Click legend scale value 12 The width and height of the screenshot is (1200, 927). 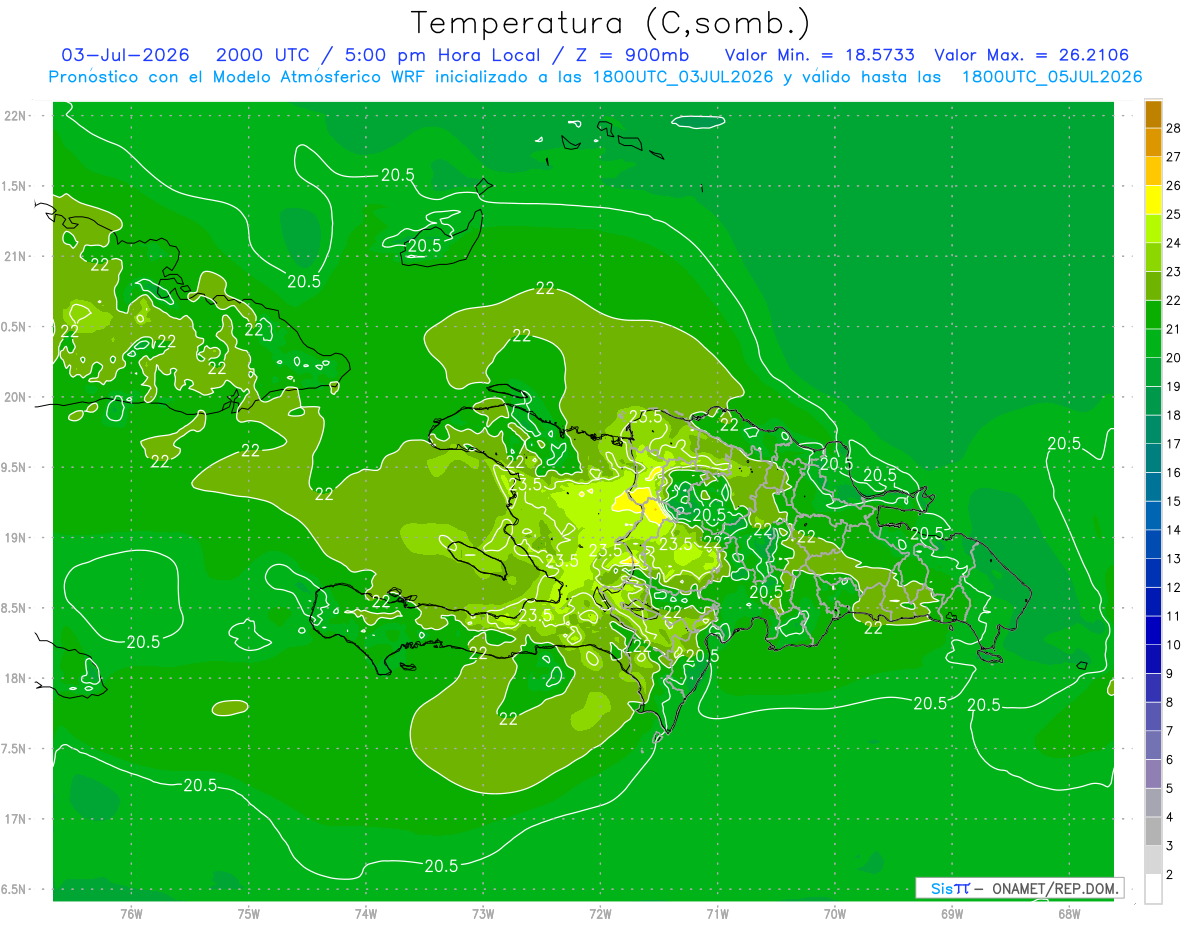pyautogui.click(x=1174, y=587)
